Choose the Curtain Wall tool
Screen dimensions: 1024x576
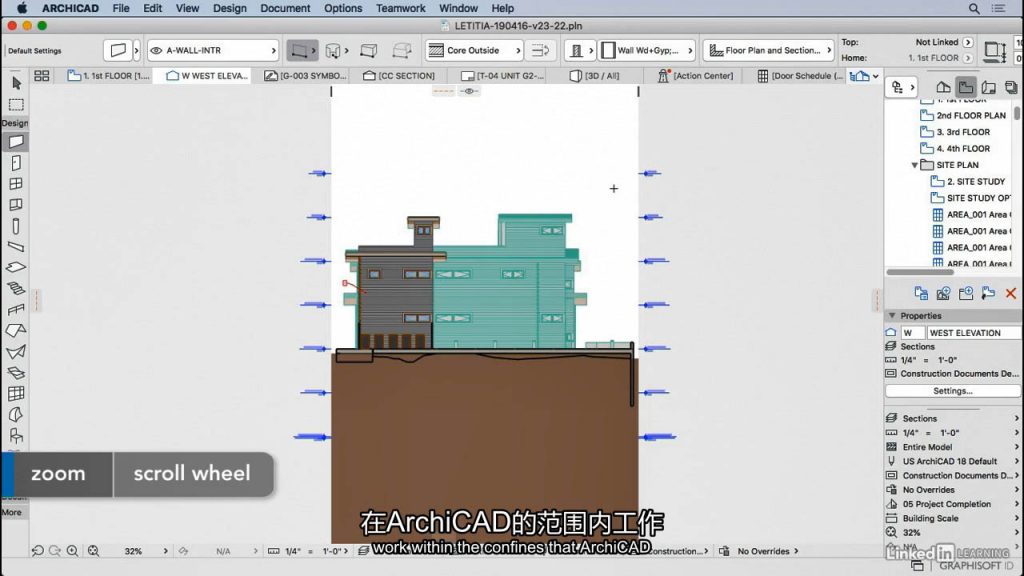(x=16, y=393)
